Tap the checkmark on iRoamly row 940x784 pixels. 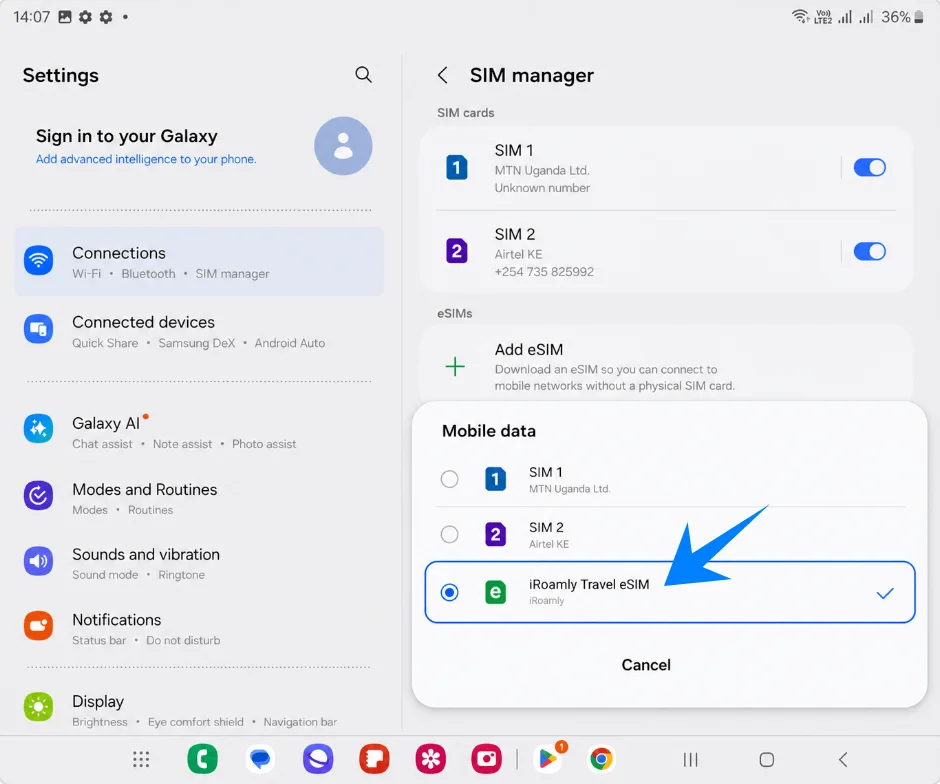click(885, 593)
